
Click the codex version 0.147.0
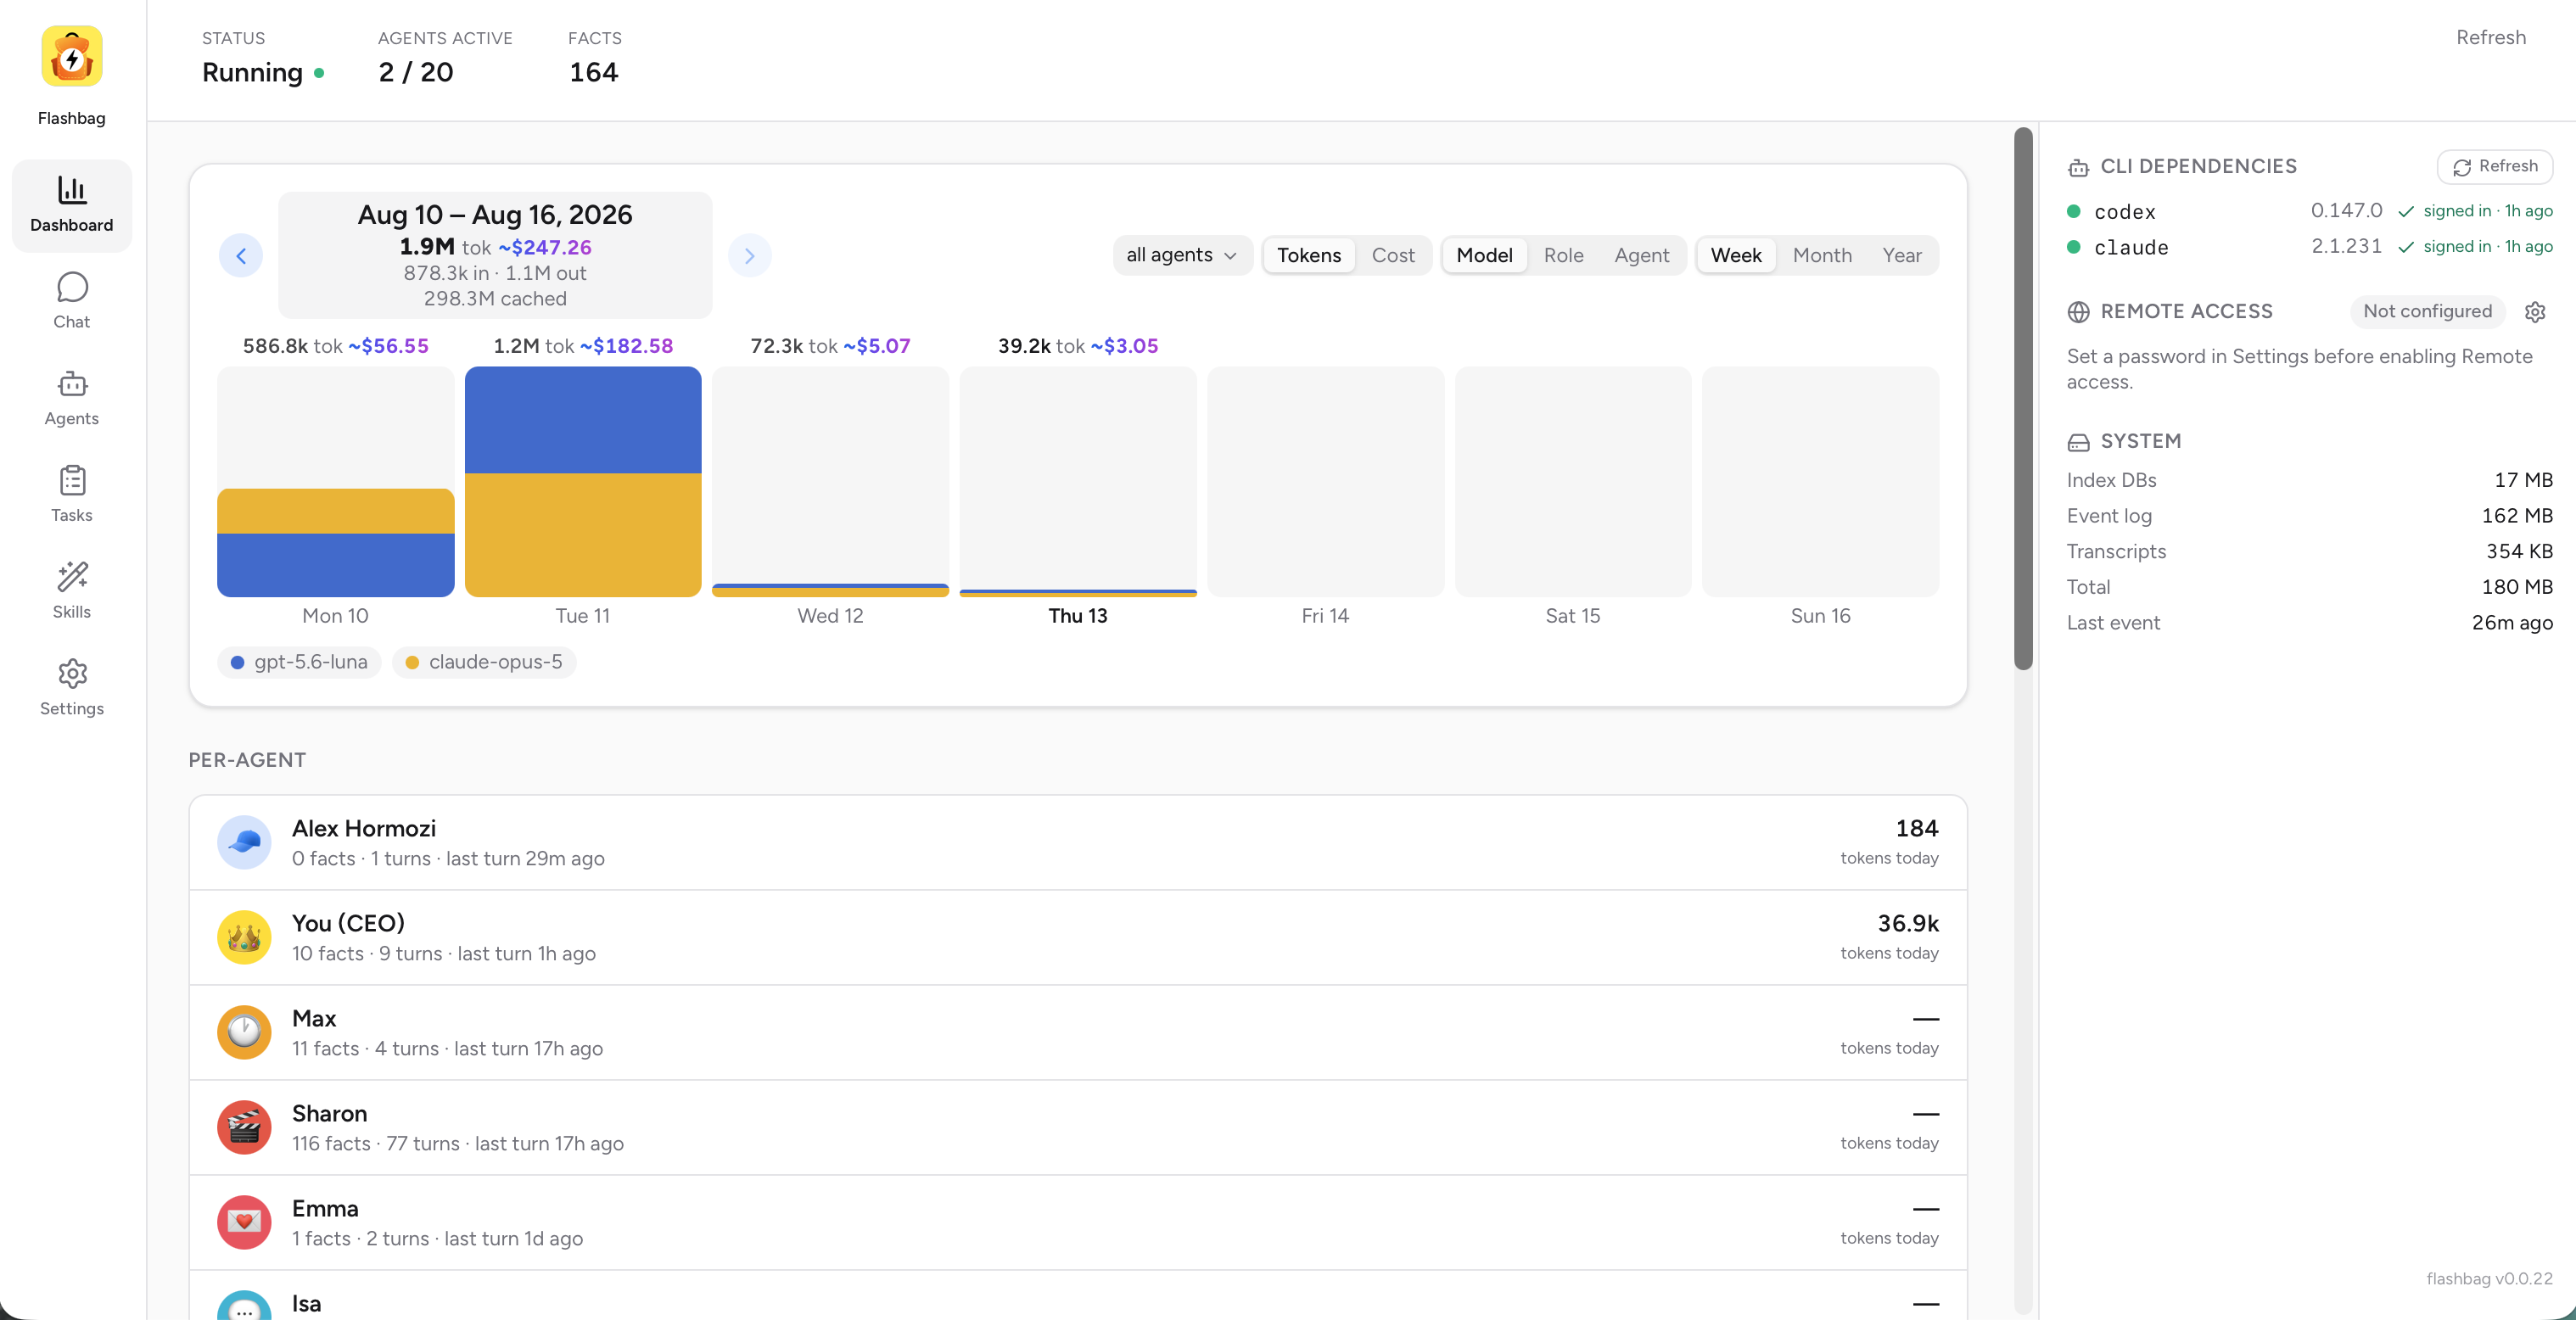pos(2346,211)
